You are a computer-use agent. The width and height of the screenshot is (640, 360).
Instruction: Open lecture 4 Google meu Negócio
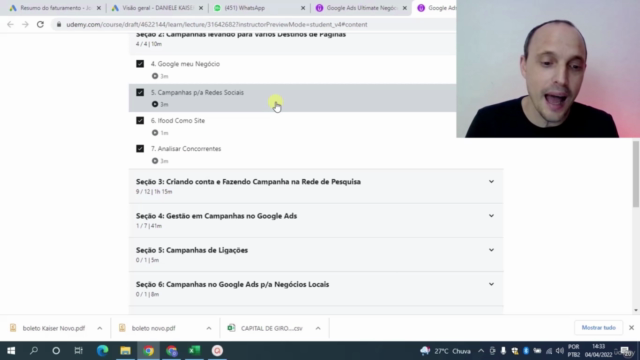(185, 64)
